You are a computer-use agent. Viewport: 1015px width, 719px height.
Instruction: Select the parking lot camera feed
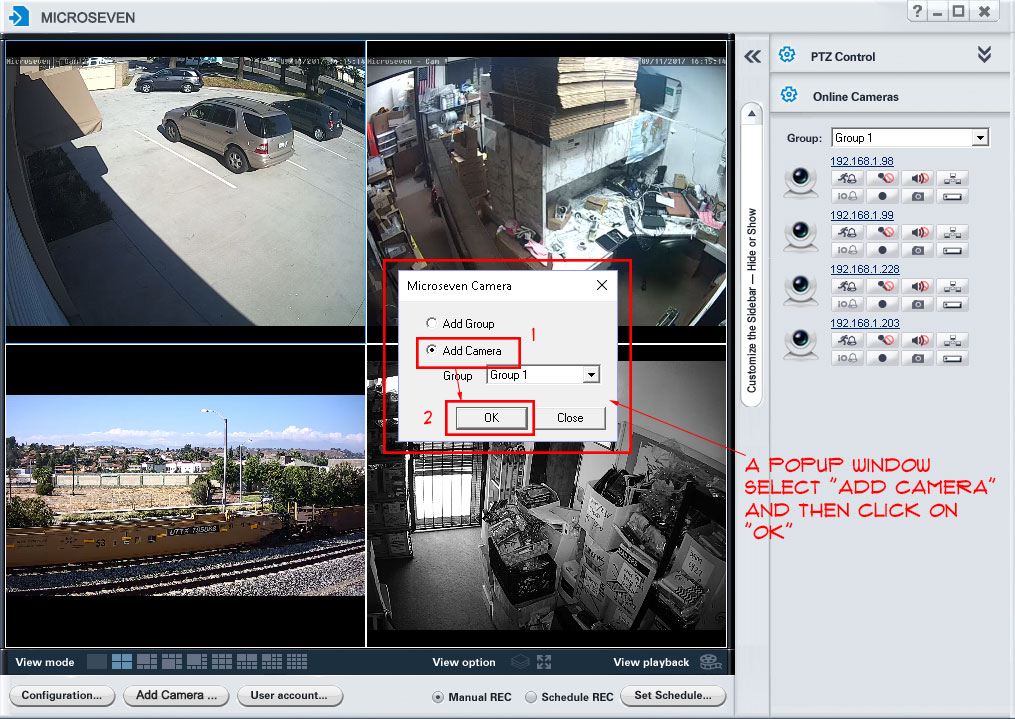(186, 192)
